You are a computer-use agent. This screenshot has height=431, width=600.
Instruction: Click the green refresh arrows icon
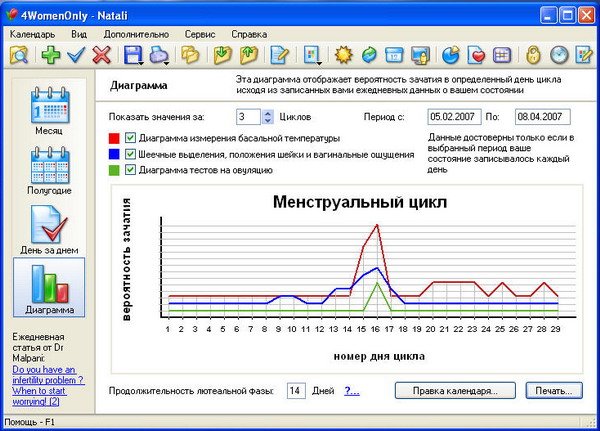(369, 55)
